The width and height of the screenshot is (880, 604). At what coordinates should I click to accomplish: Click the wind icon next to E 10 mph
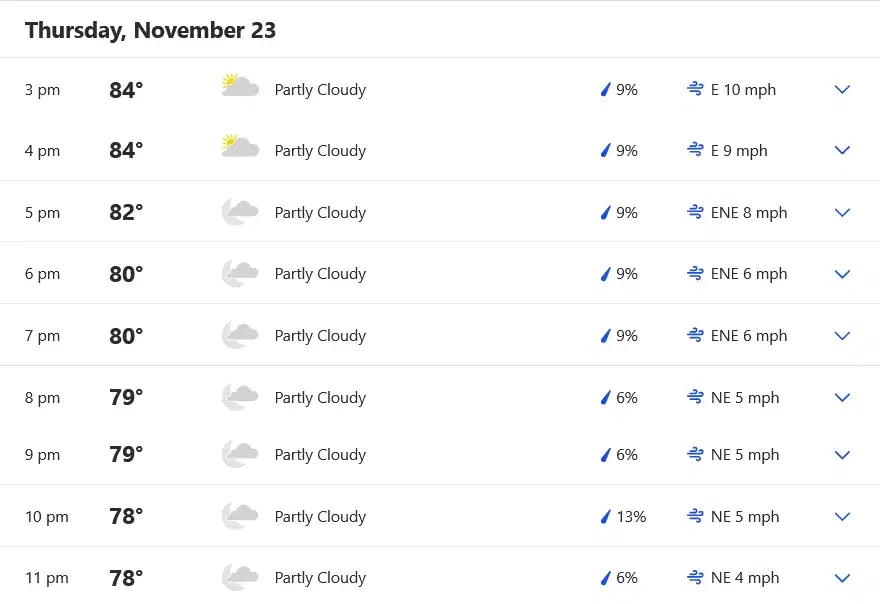coord(695,89)
